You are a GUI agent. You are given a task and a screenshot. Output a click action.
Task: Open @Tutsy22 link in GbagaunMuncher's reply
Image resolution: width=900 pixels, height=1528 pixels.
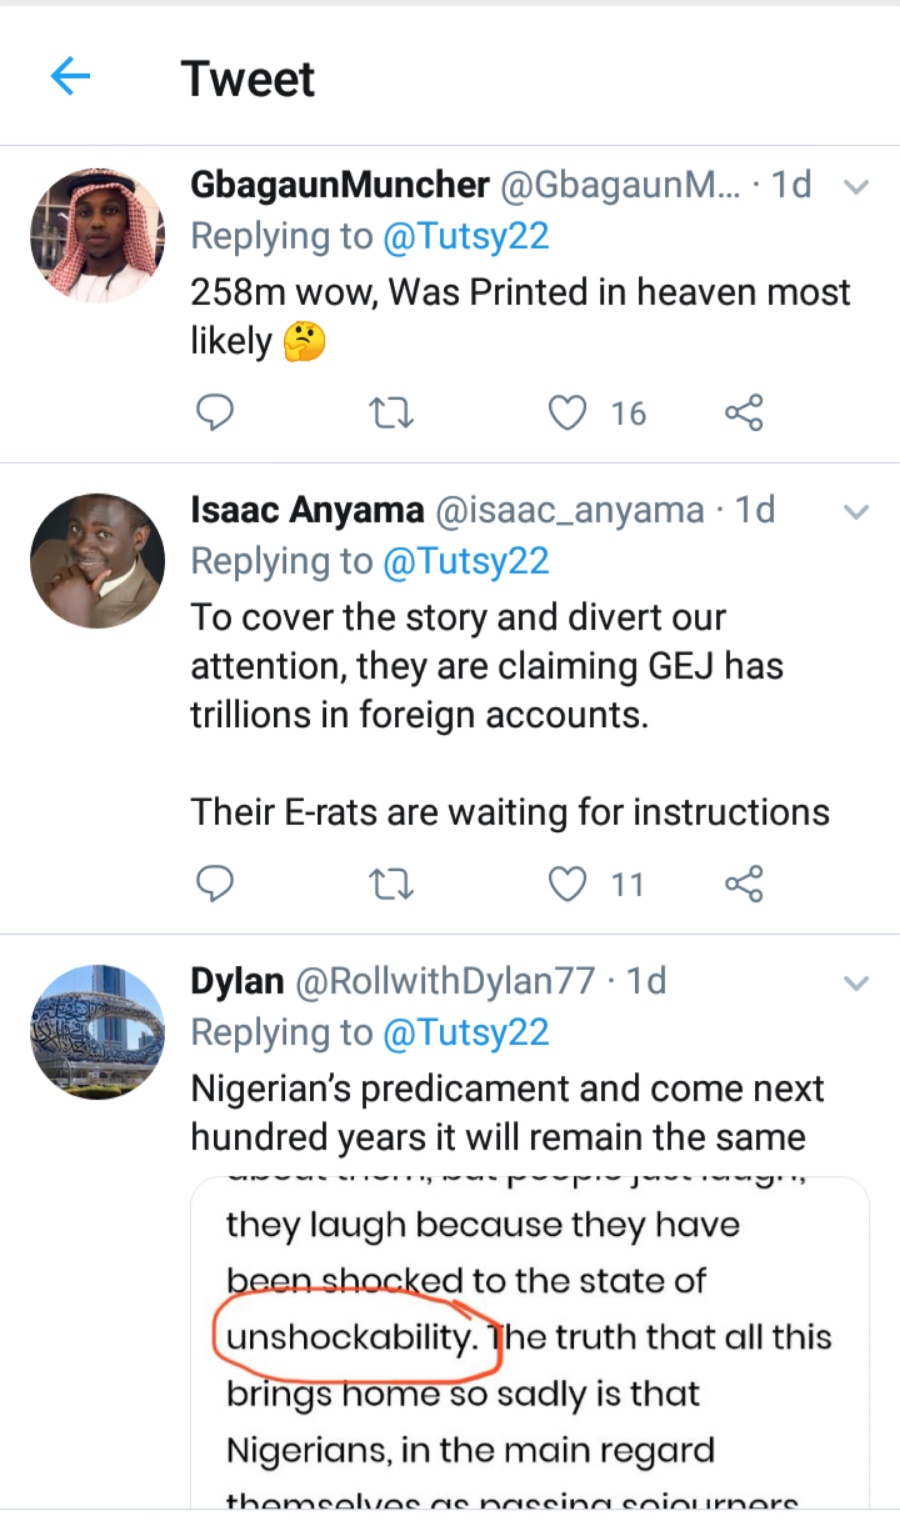pyautogui.click(x=466, y=237)
